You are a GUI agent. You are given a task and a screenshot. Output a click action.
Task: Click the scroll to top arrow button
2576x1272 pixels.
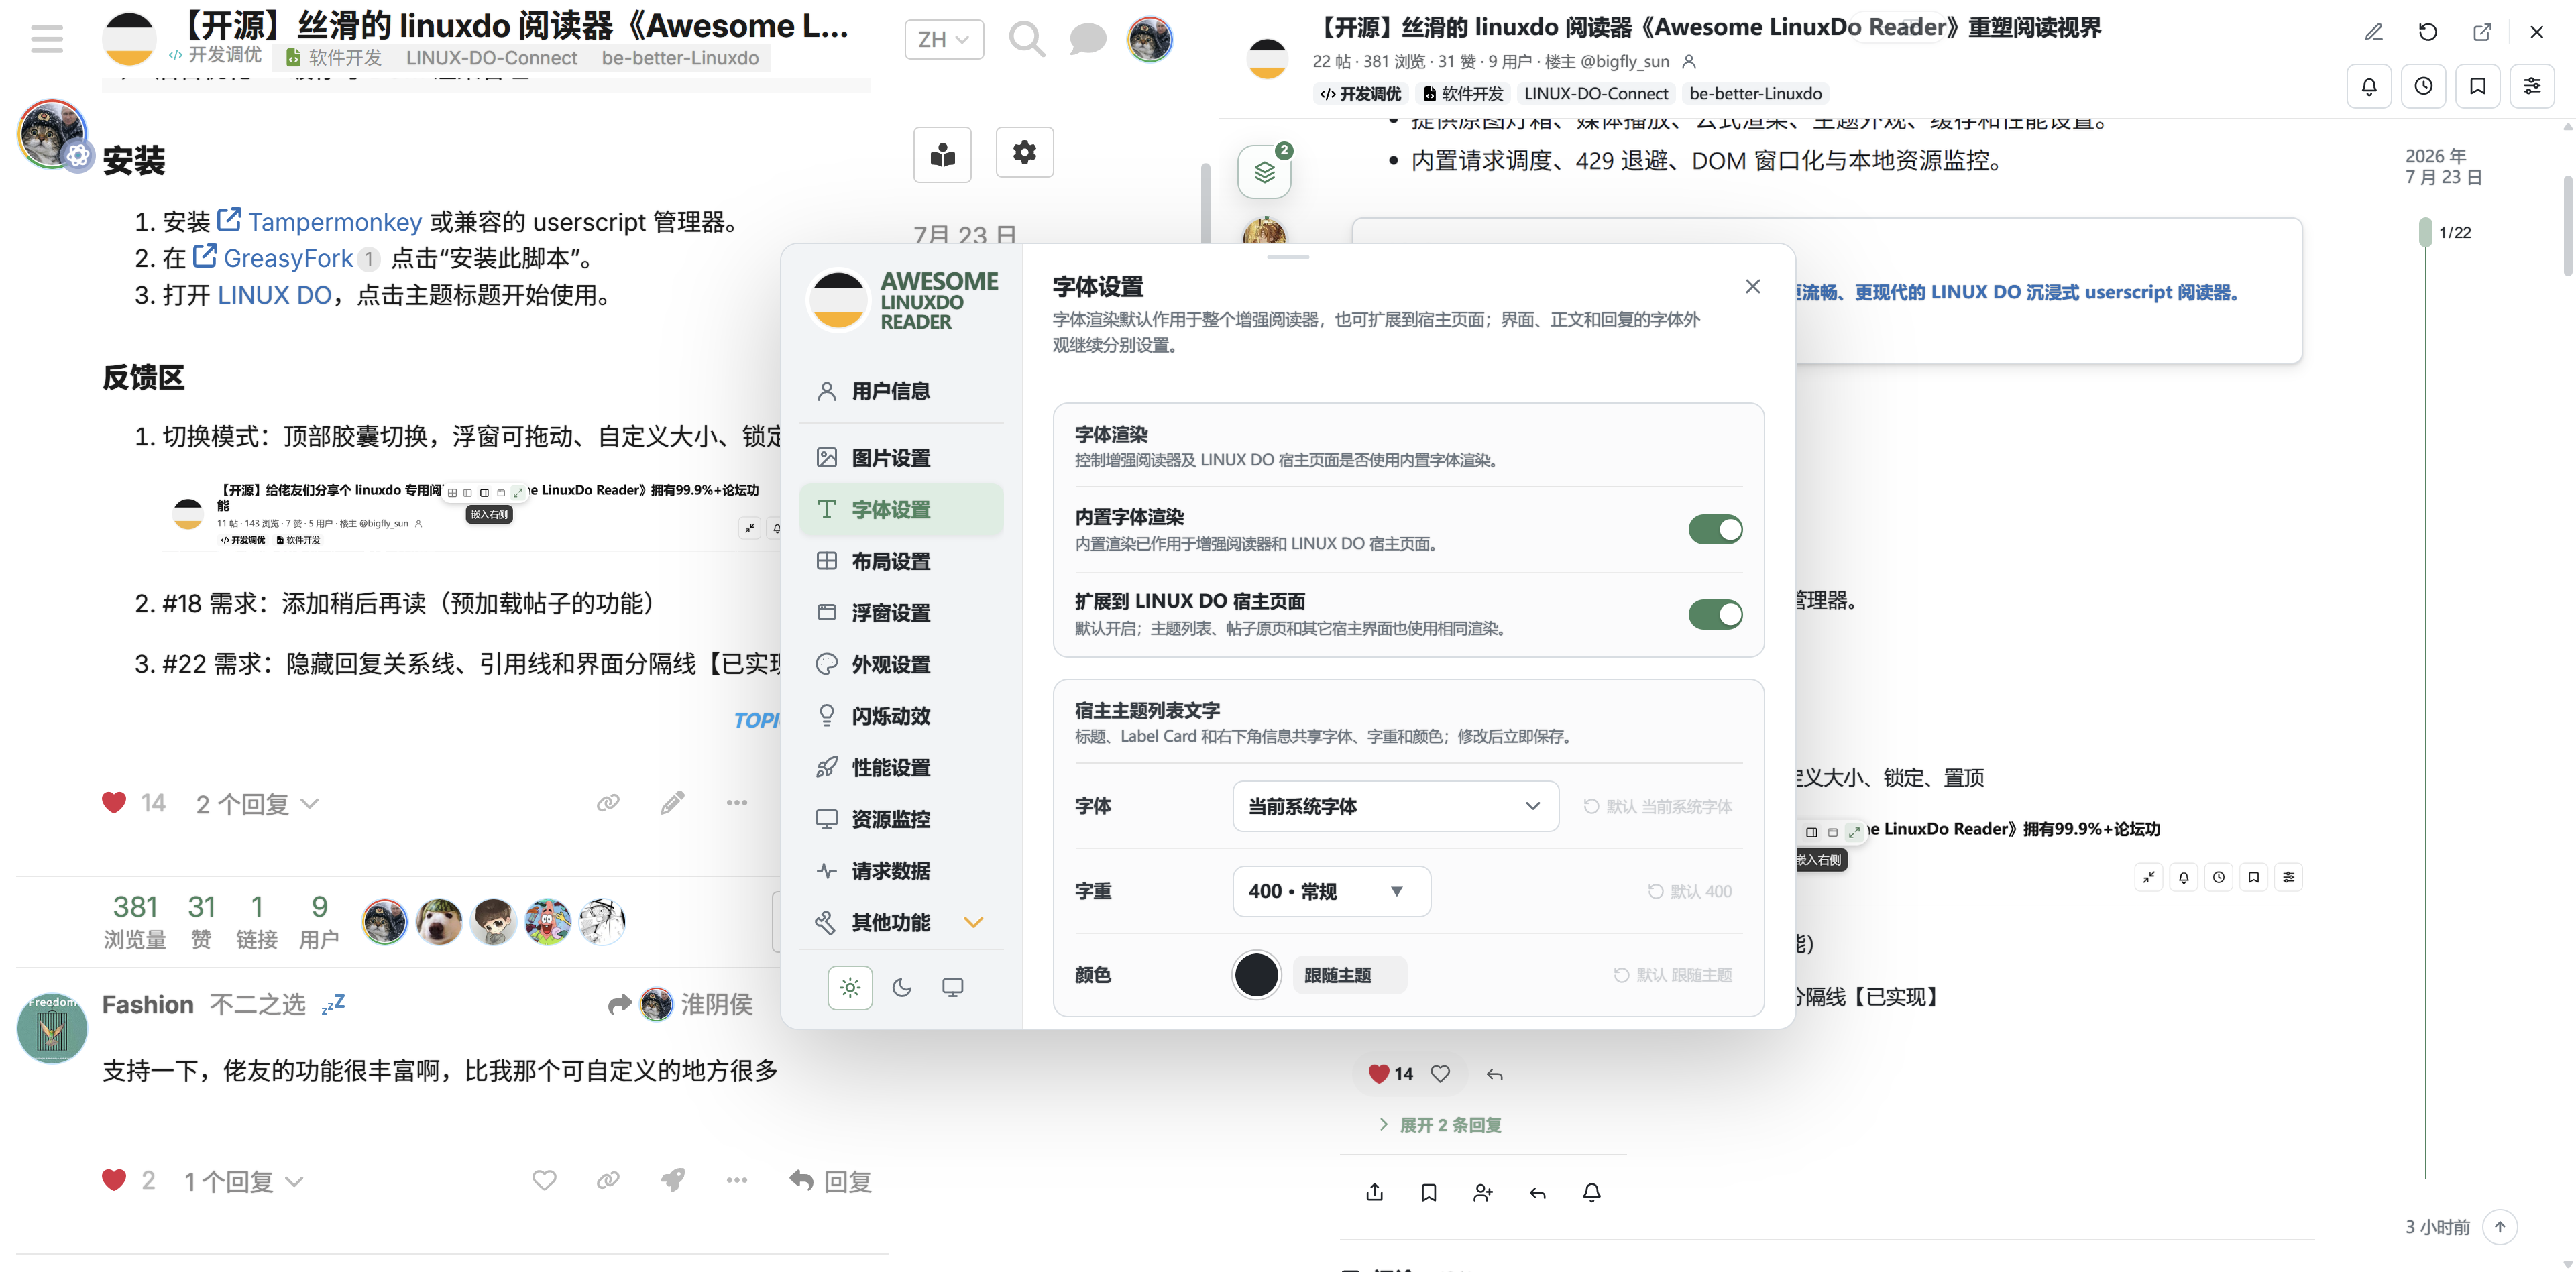point(2500,1227)
